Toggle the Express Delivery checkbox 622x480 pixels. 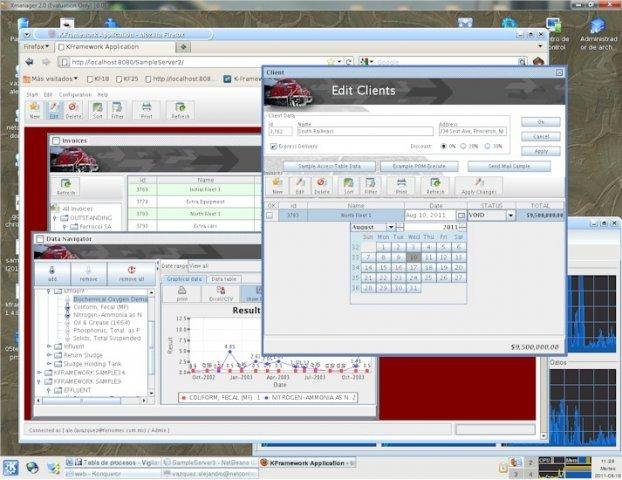pyautogui.click(x=274, y=146)
